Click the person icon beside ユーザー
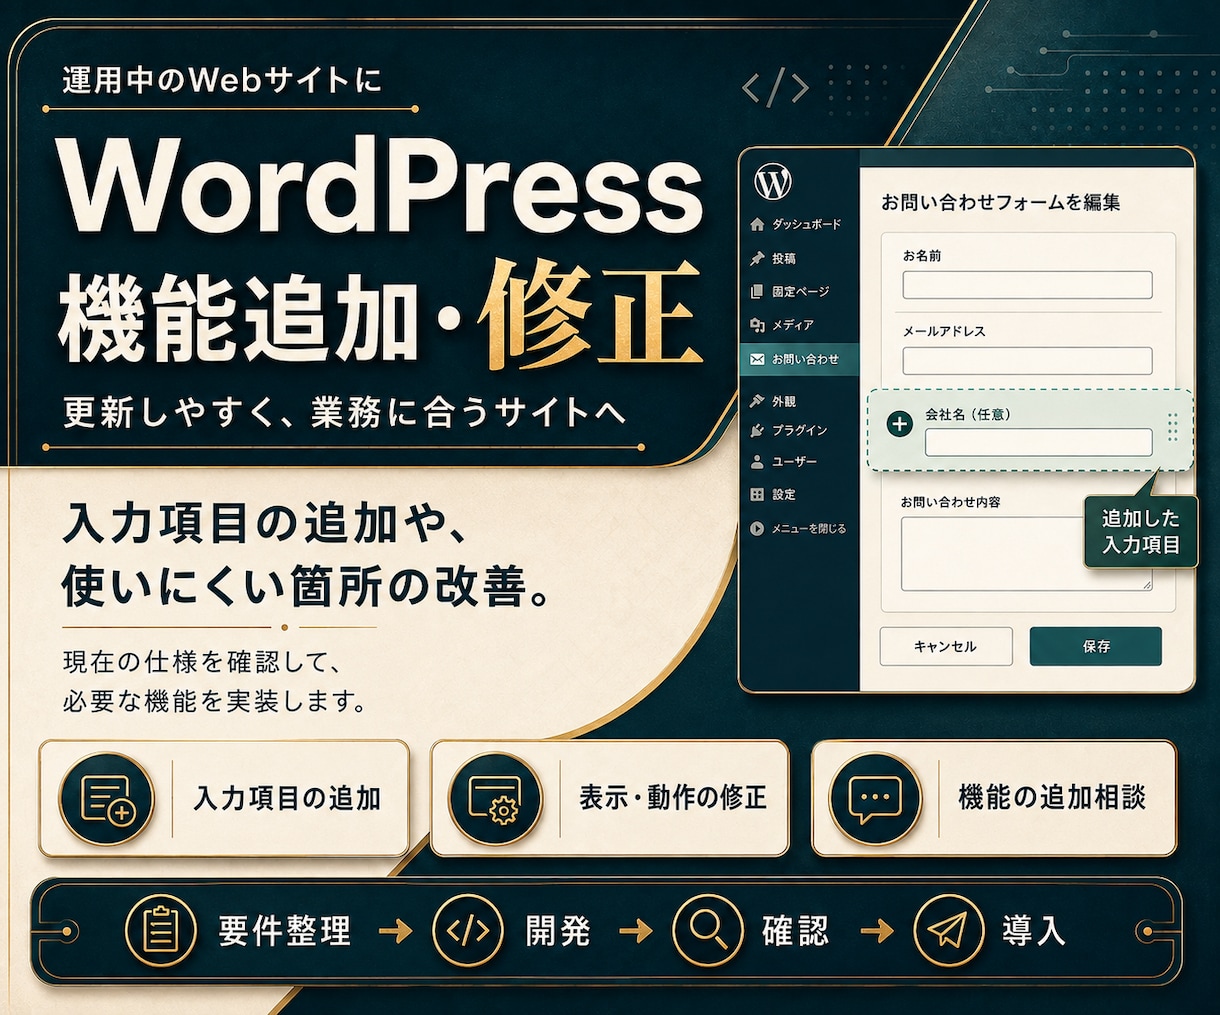 (757, 462)
